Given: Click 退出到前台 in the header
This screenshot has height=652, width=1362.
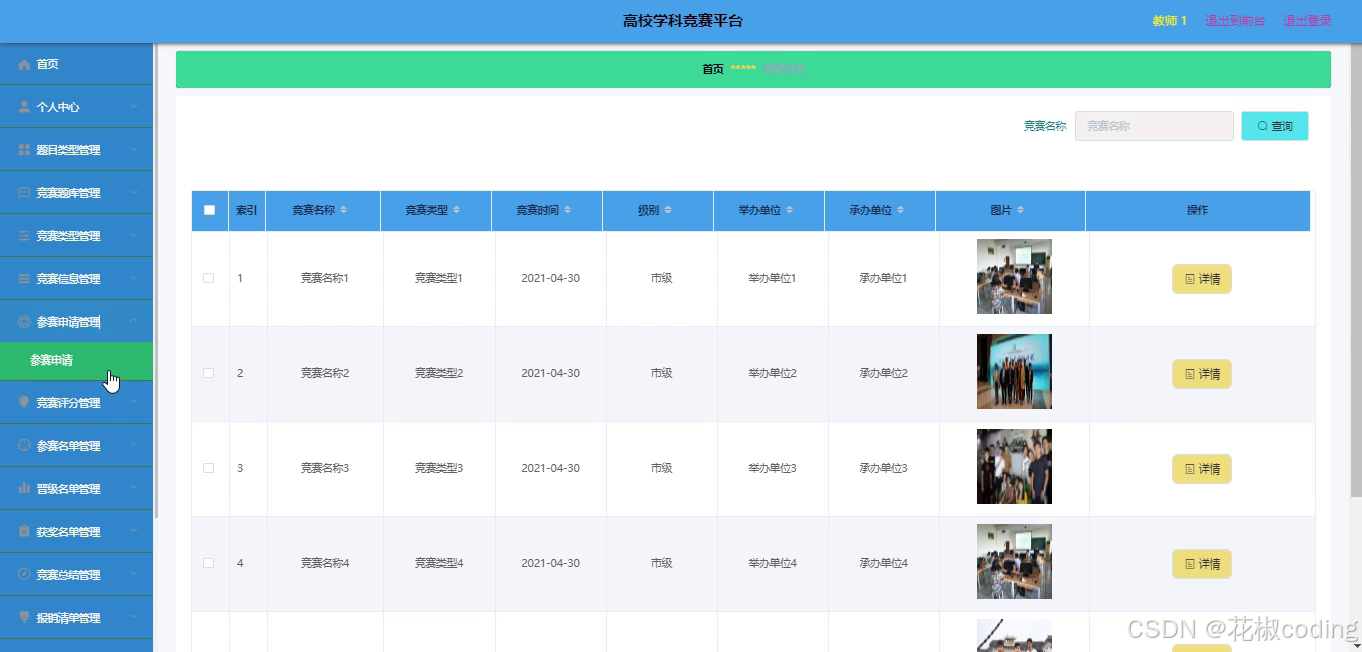Looking at the screenshot, I should pos(1235,21).
